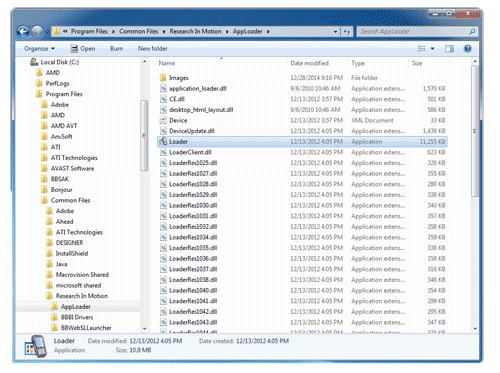
Task: Select desktop_html_layout.dll icon
Action: [163, 110]
